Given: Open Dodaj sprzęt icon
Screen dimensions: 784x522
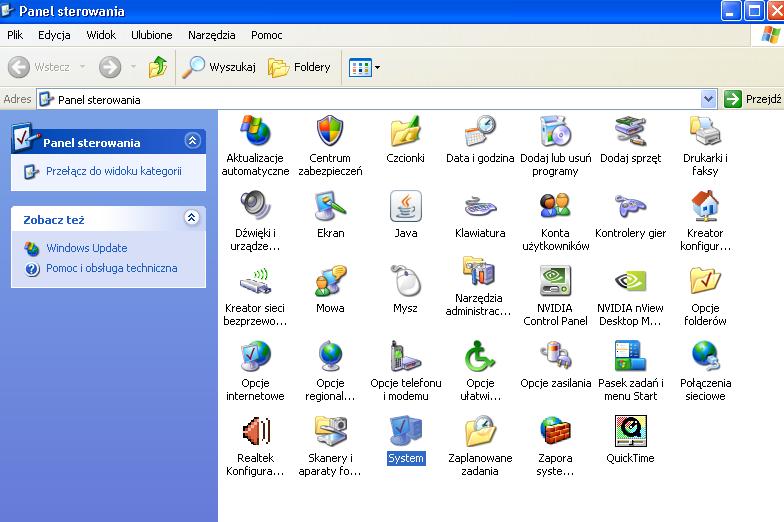Looking at the screenshot, I should coord(630,131).
